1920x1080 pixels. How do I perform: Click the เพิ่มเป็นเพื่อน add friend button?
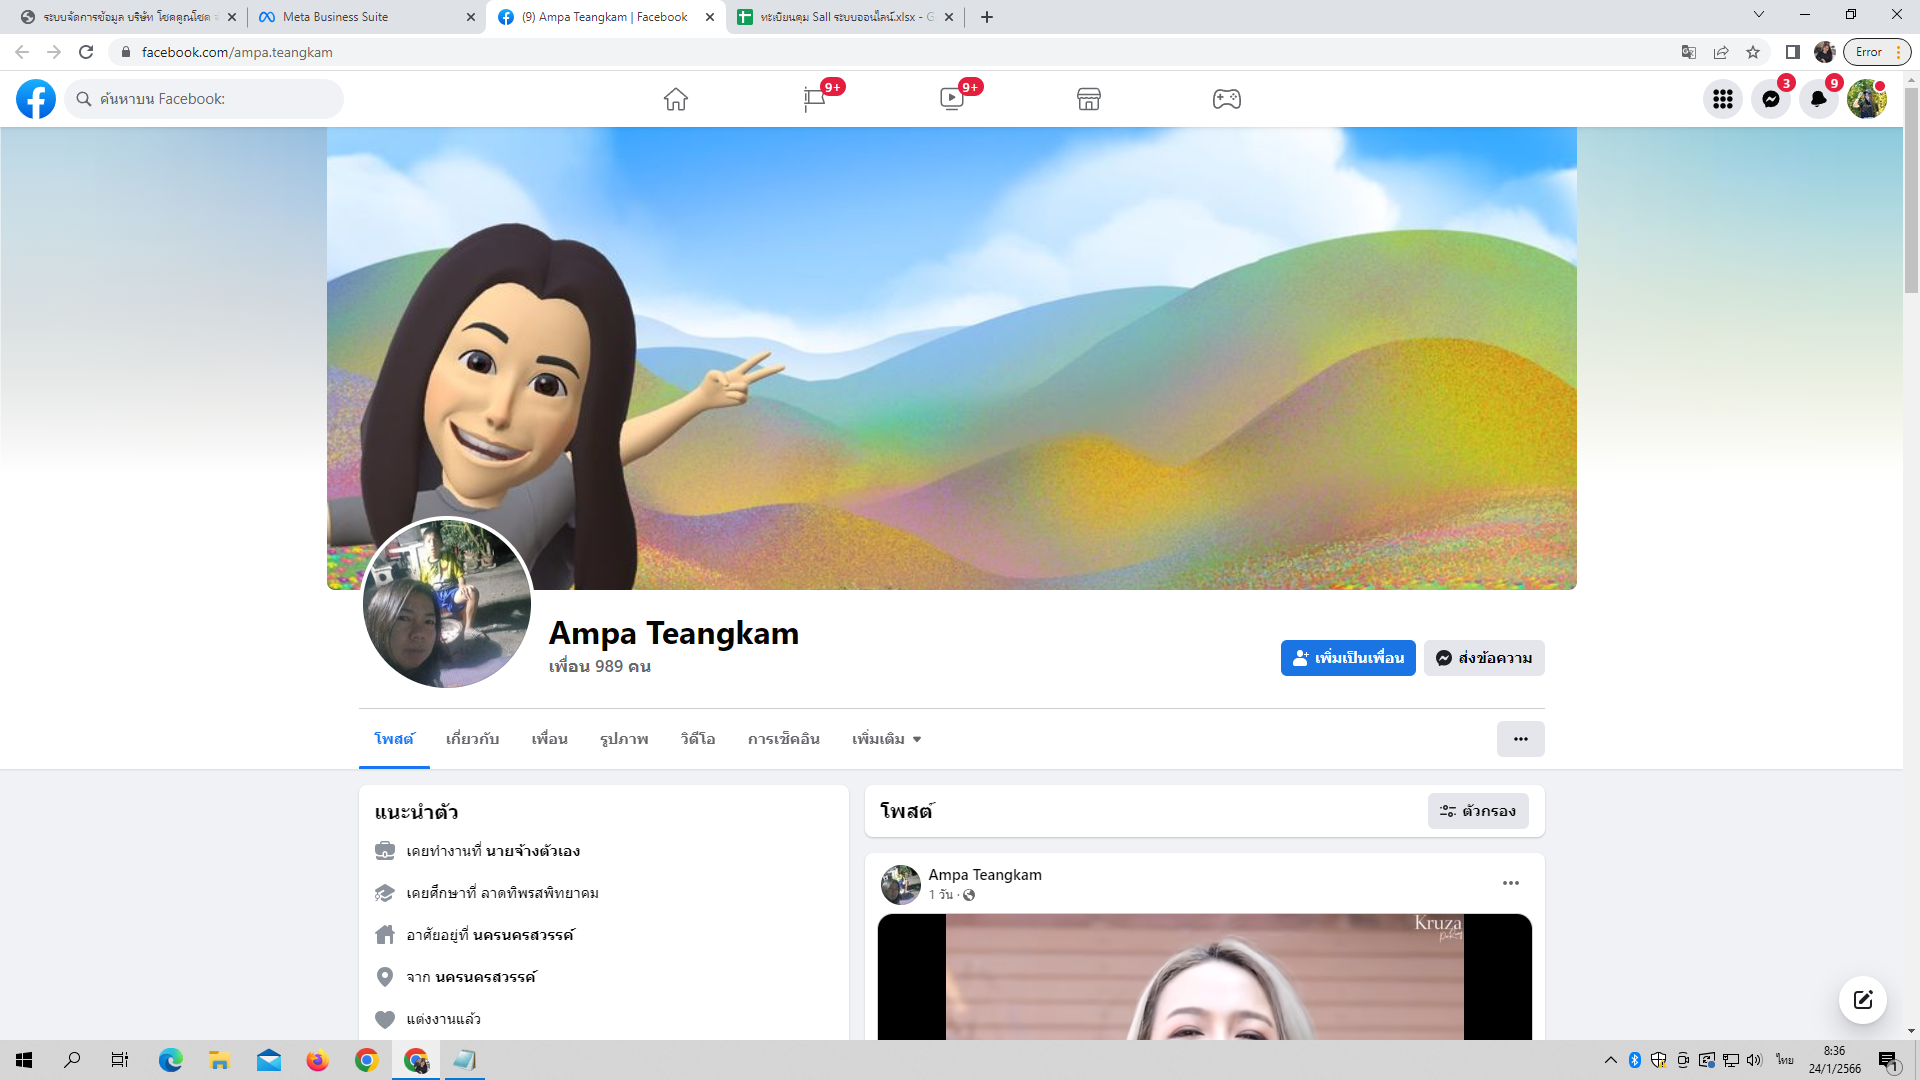click(1347, 658)
